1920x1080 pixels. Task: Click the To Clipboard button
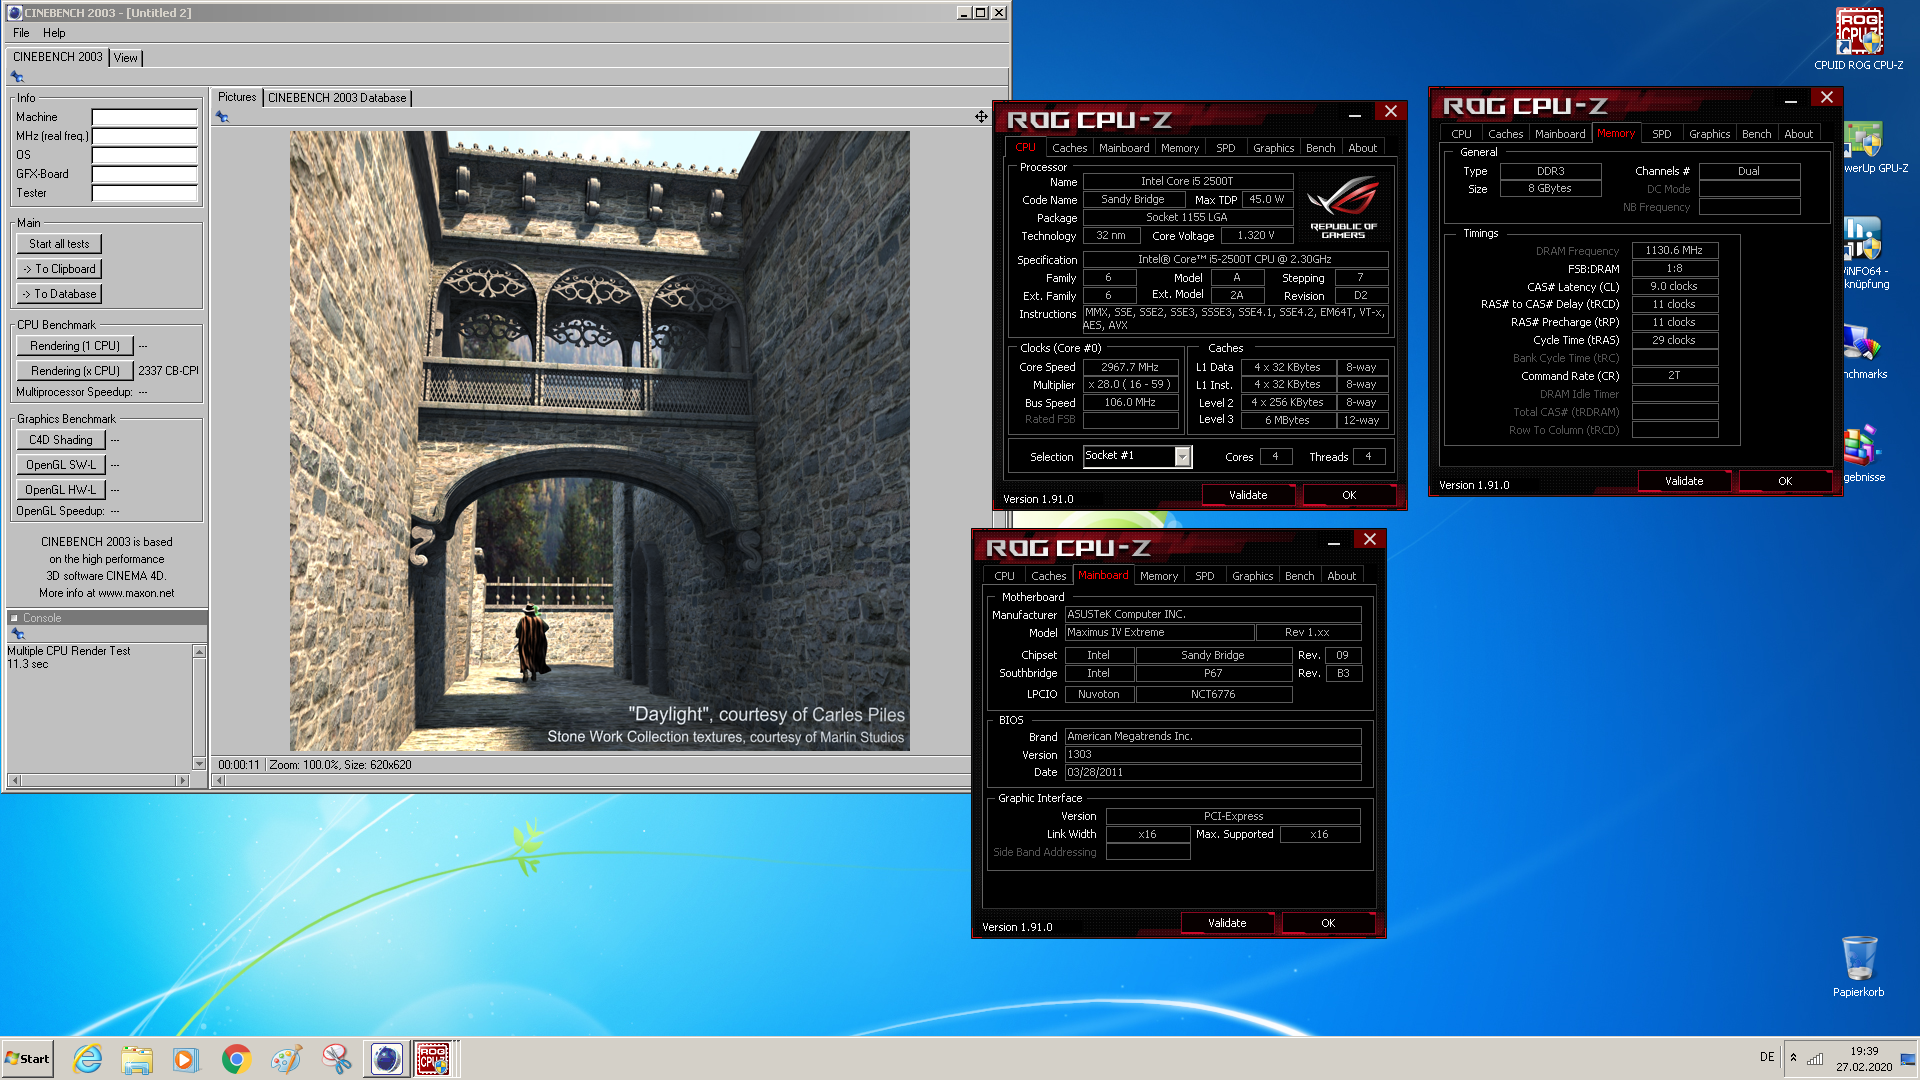click(59, 269)
